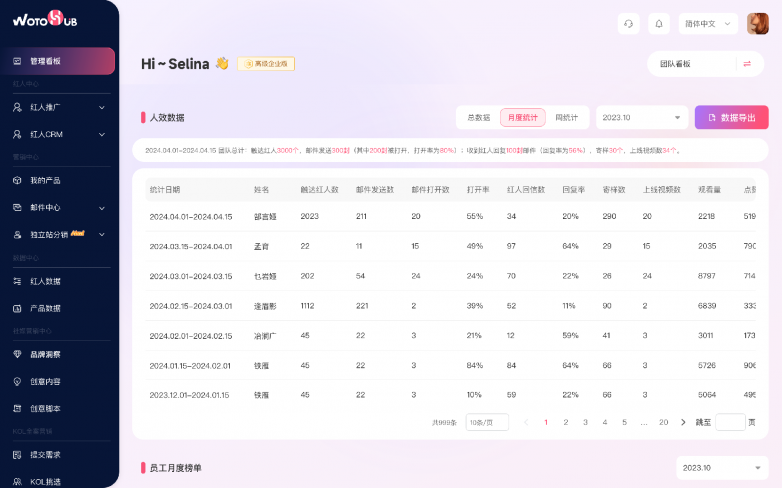Go to page 2 in pagination

pos(566,422)
